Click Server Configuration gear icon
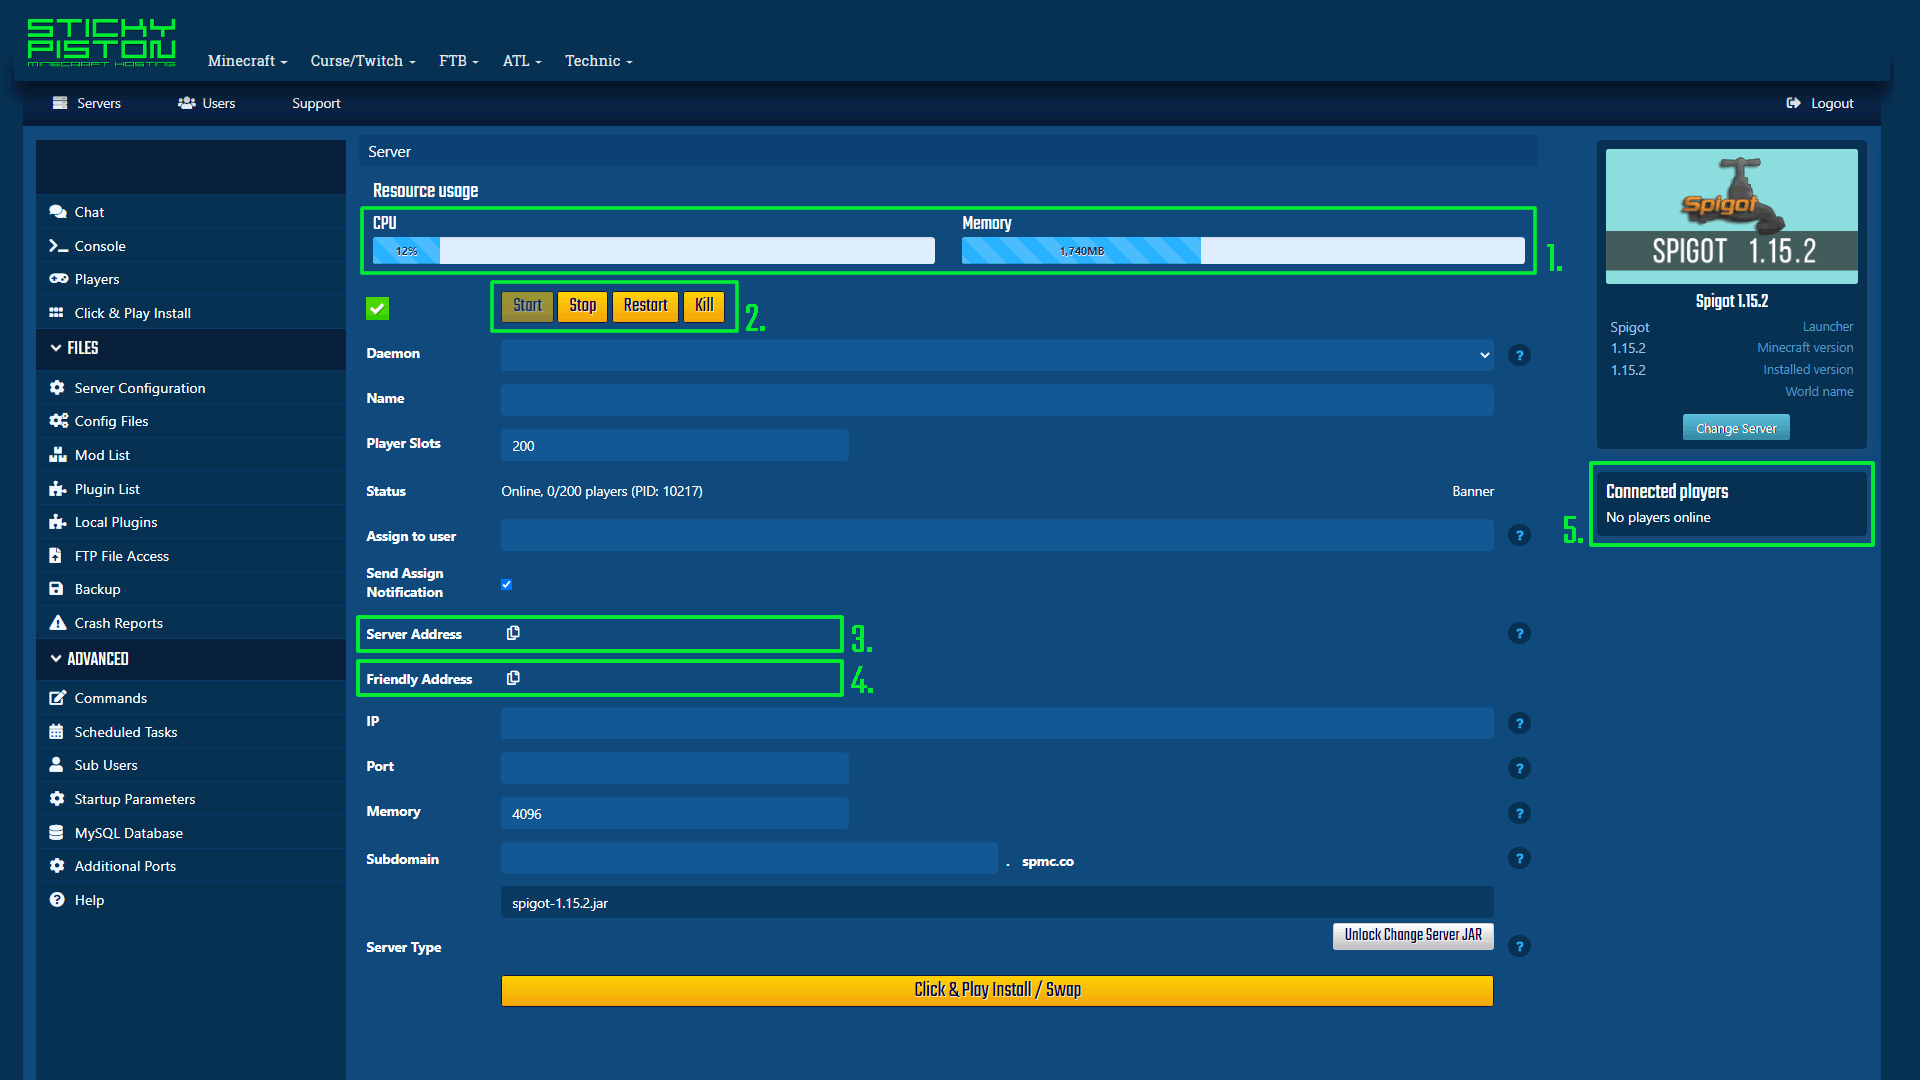The image size is (1920, 1080). (57, 388)
